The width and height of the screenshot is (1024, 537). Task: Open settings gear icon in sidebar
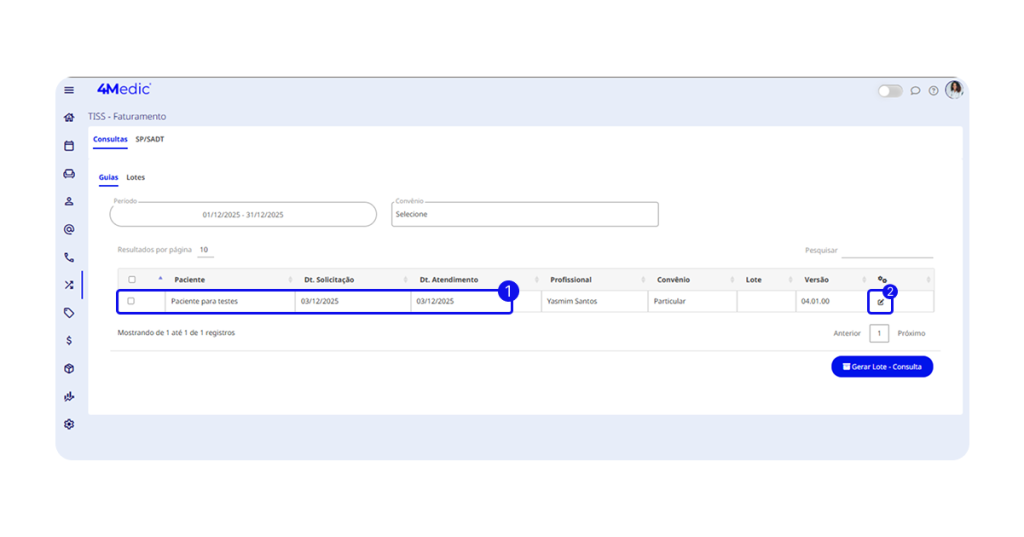[69, 424]
